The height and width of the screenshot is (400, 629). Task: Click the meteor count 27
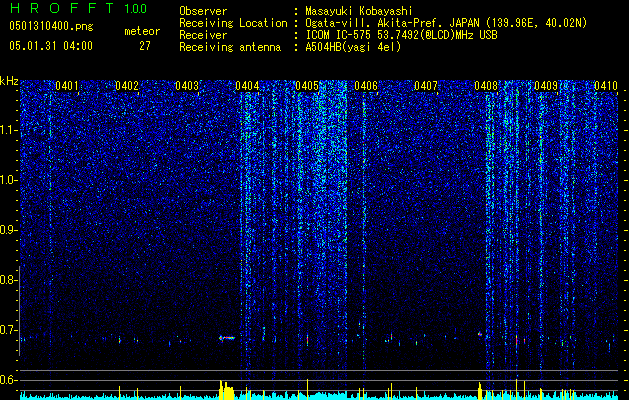(x=145, y=46)
